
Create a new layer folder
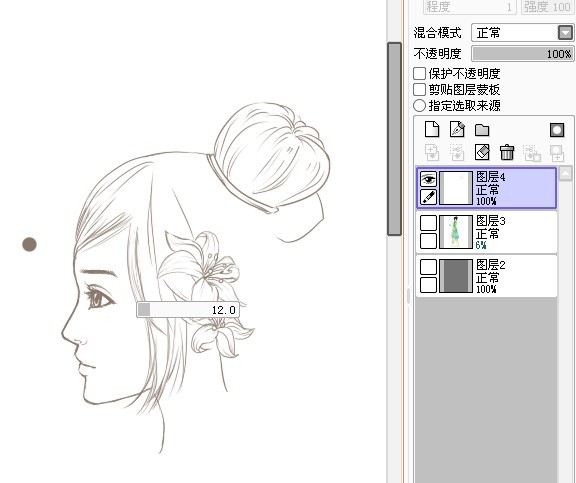coord(482,130)
